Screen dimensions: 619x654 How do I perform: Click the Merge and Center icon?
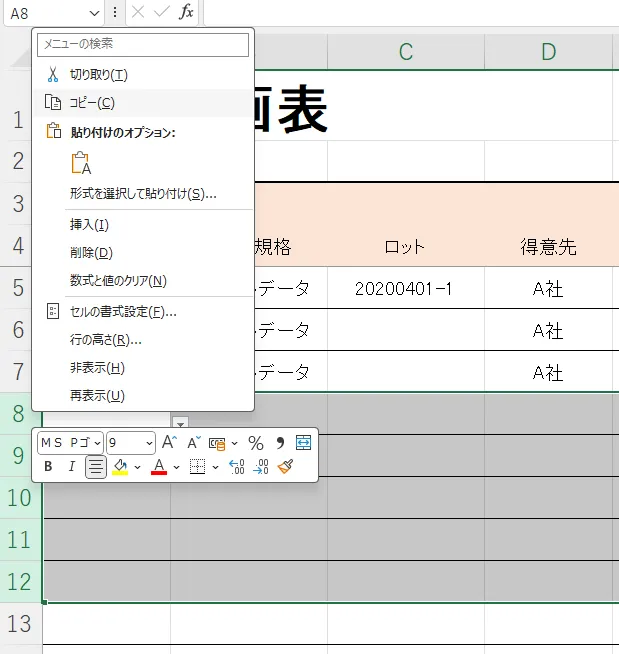pos(303,443)
